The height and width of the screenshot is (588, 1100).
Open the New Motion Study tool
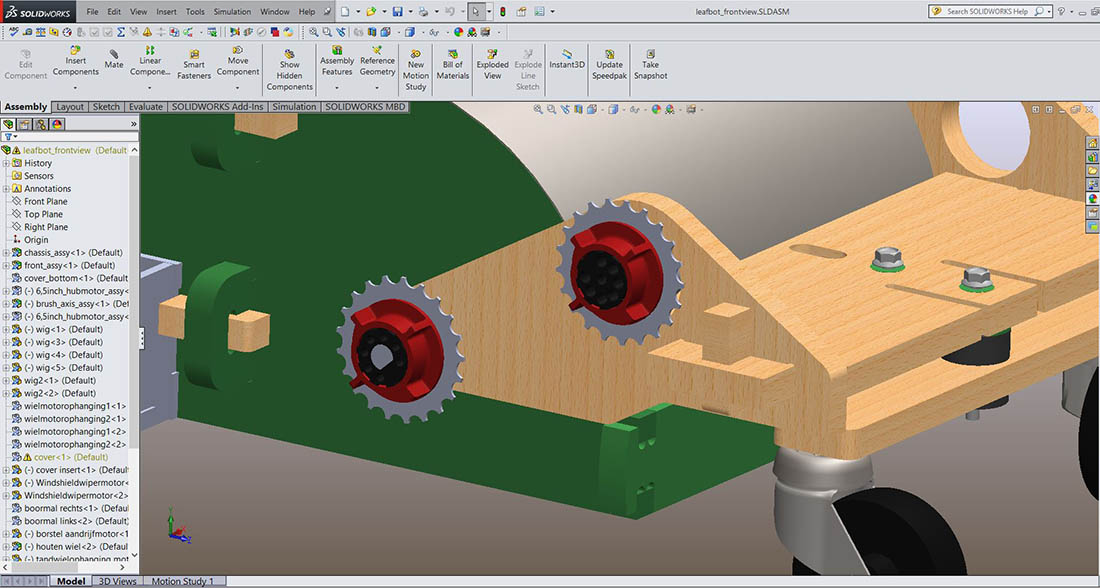[415, 70]
